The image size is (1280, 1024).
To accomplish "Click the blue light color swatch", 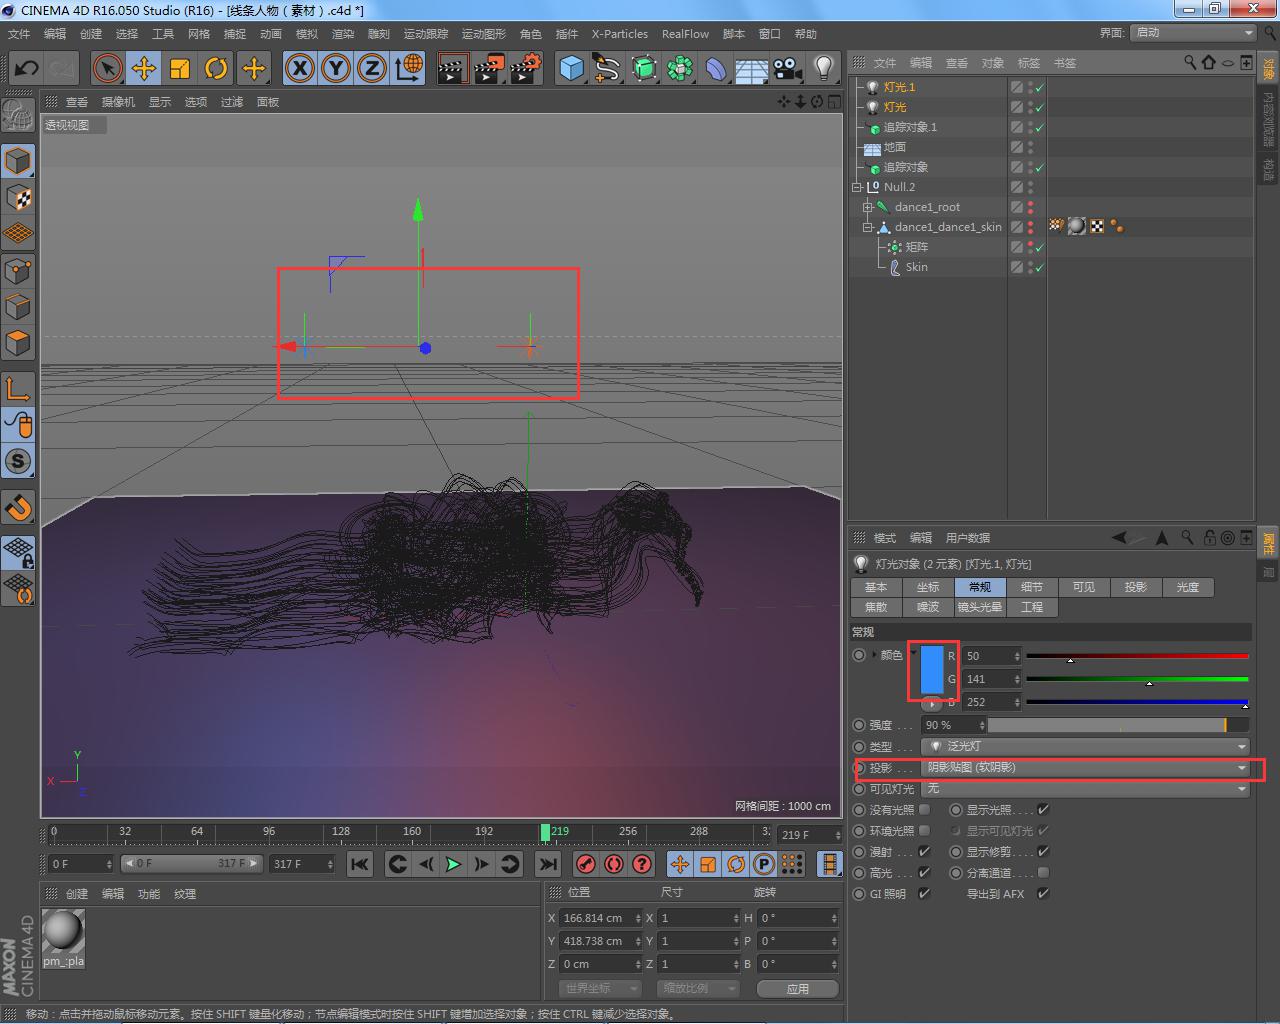I will tap(931, 669).
